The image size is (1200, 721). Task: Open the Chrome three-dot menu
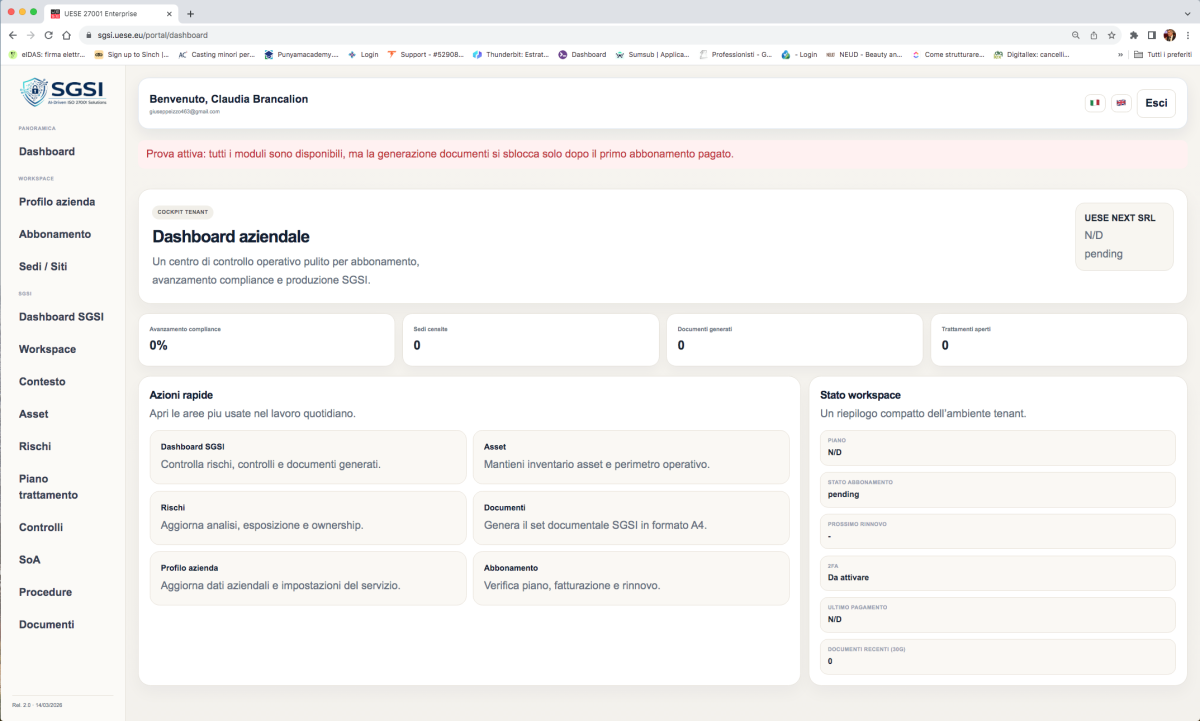[x=1187, y=34]
